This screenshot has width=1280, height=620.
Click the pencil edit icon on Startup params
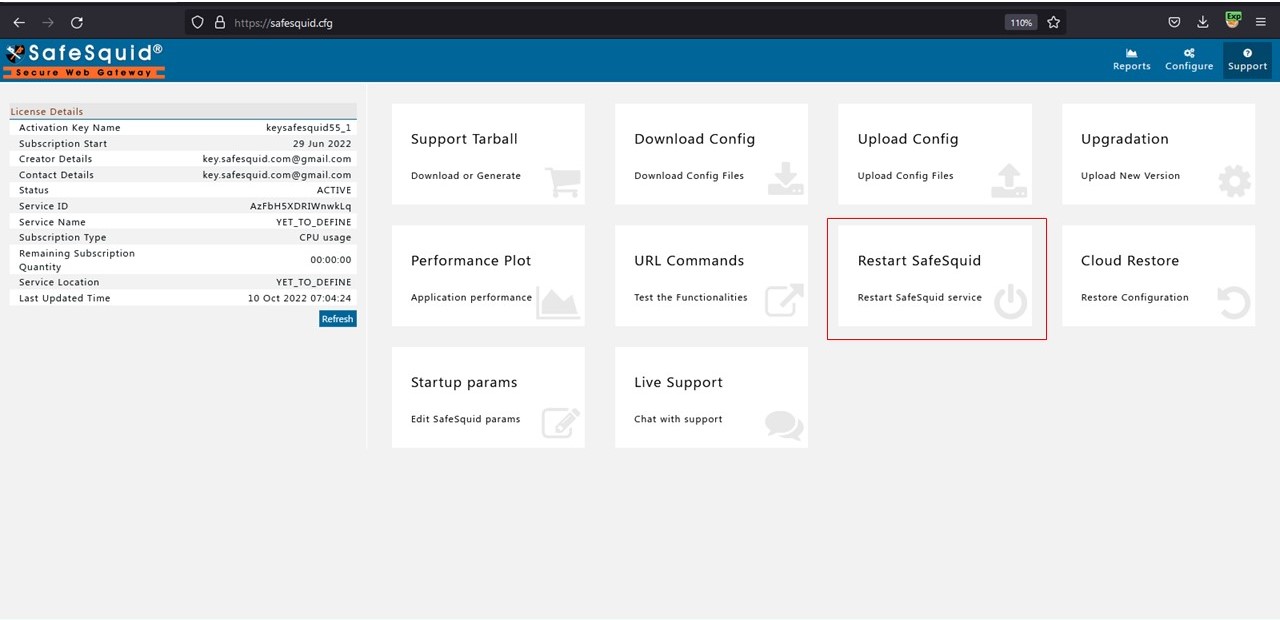561,423
